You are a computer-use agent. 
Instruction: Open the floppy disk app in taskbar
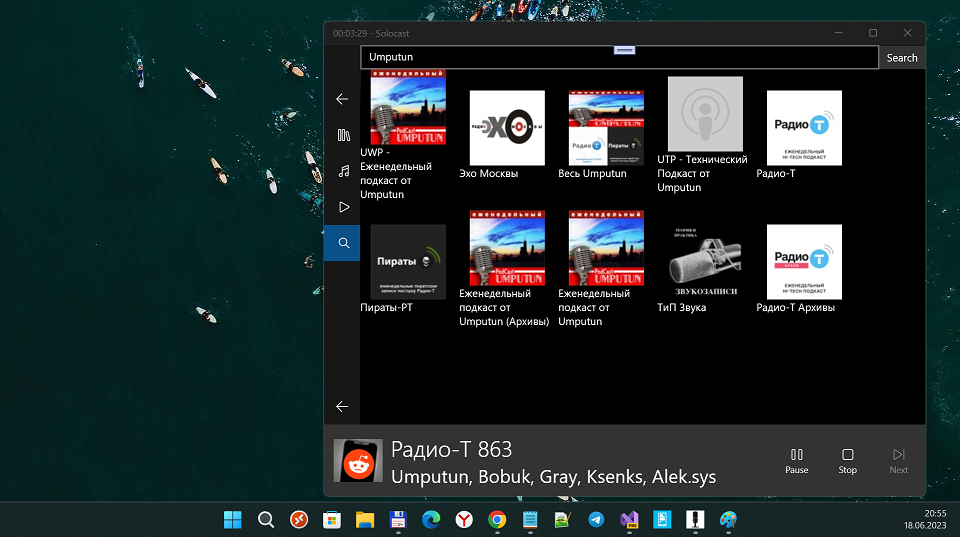click(x=398, y=520)
